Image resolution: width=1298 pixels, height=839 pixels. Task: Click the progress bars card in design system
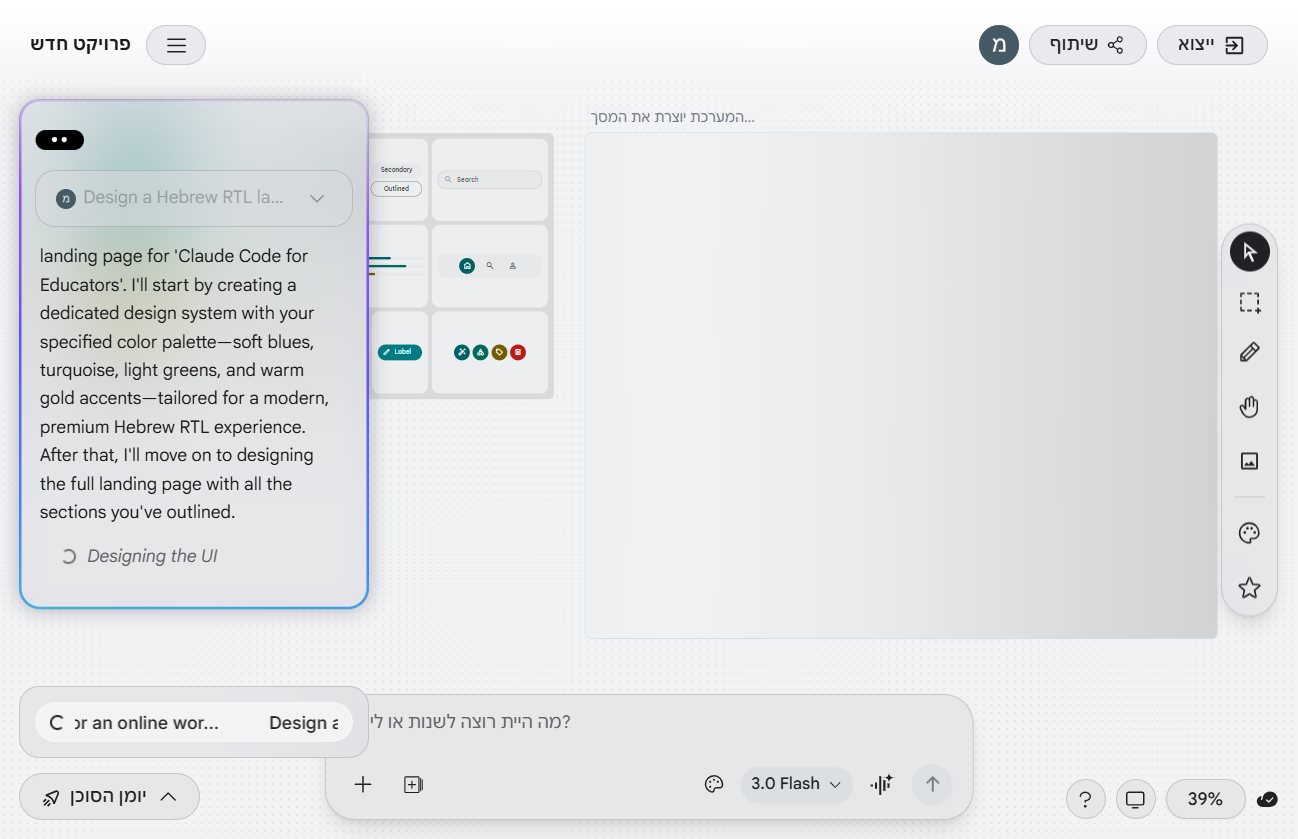[399, 266]
